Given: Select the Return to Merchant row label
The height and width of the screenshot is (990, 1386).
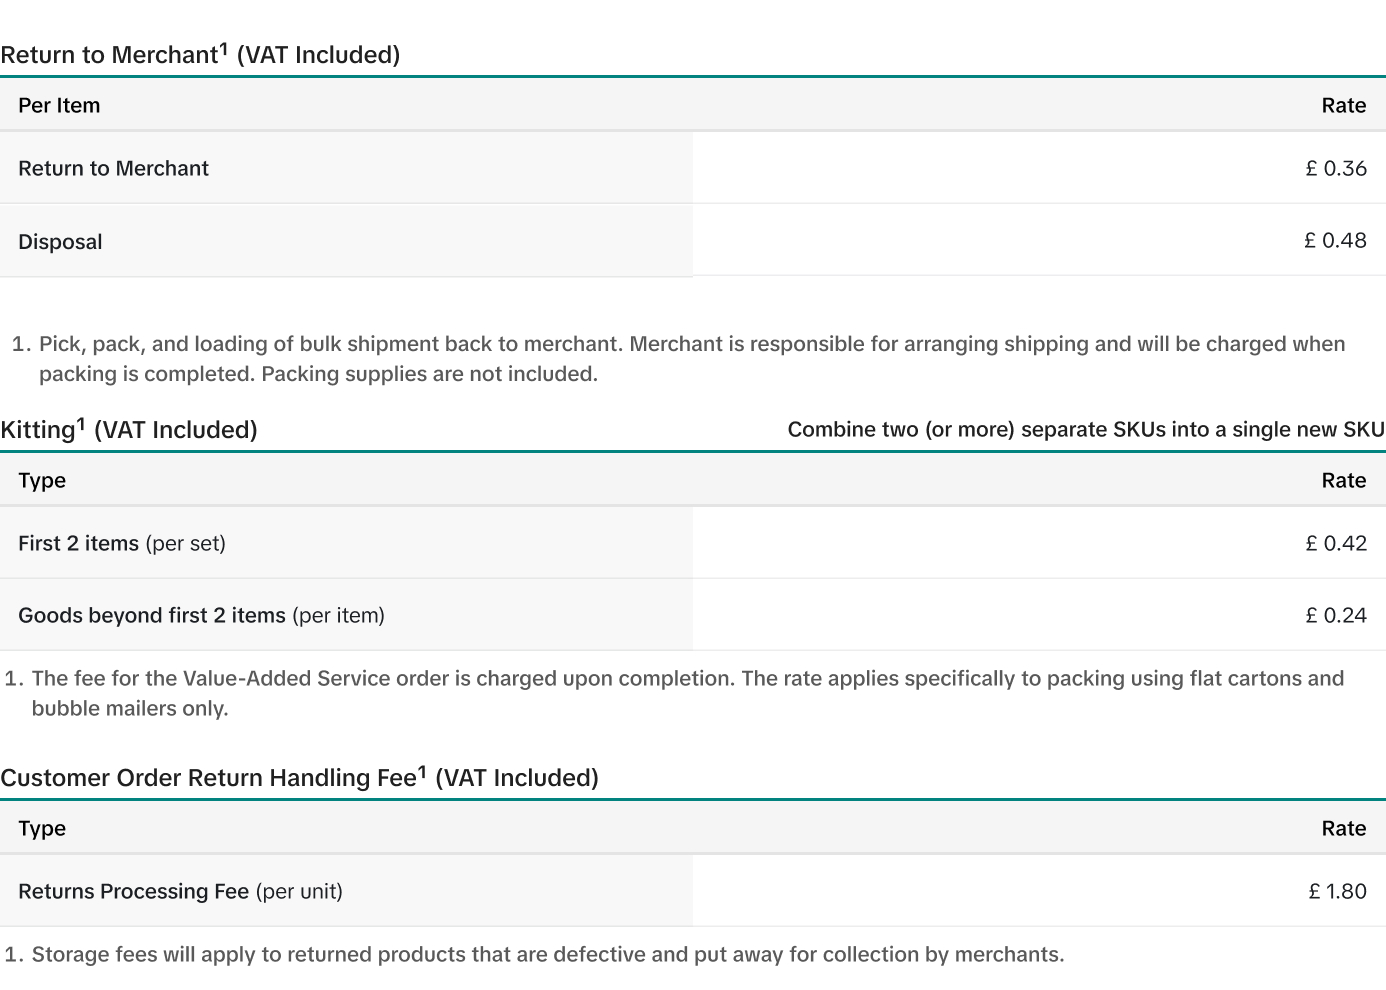Looking at the screenshot, I should point(113,168).
